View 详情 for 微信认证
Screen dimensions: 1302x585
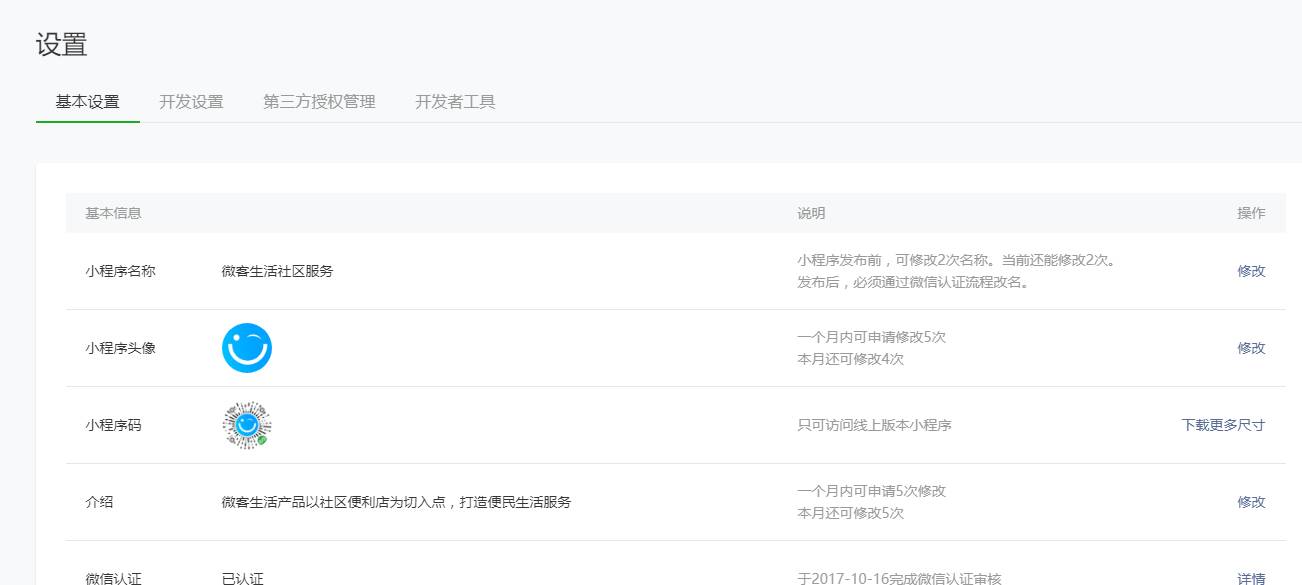[x=1251, y=578]
